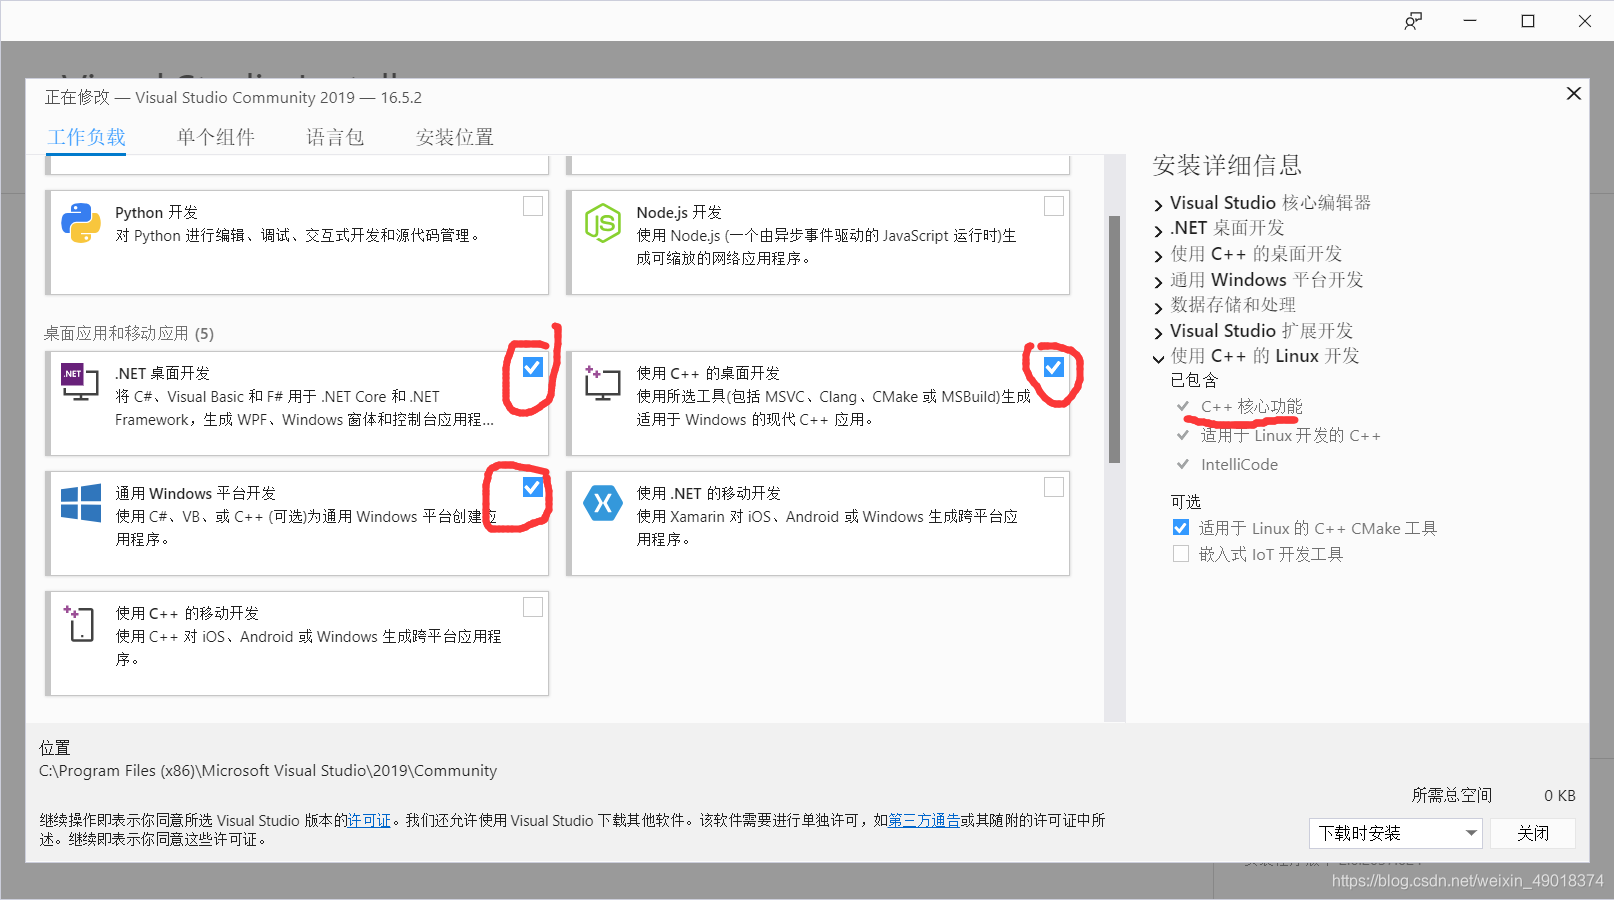Viewport: 1614px width, 900px height.
Task: Minimize the Visual Studio Installer window
Action: click(x=1470, y=21)
